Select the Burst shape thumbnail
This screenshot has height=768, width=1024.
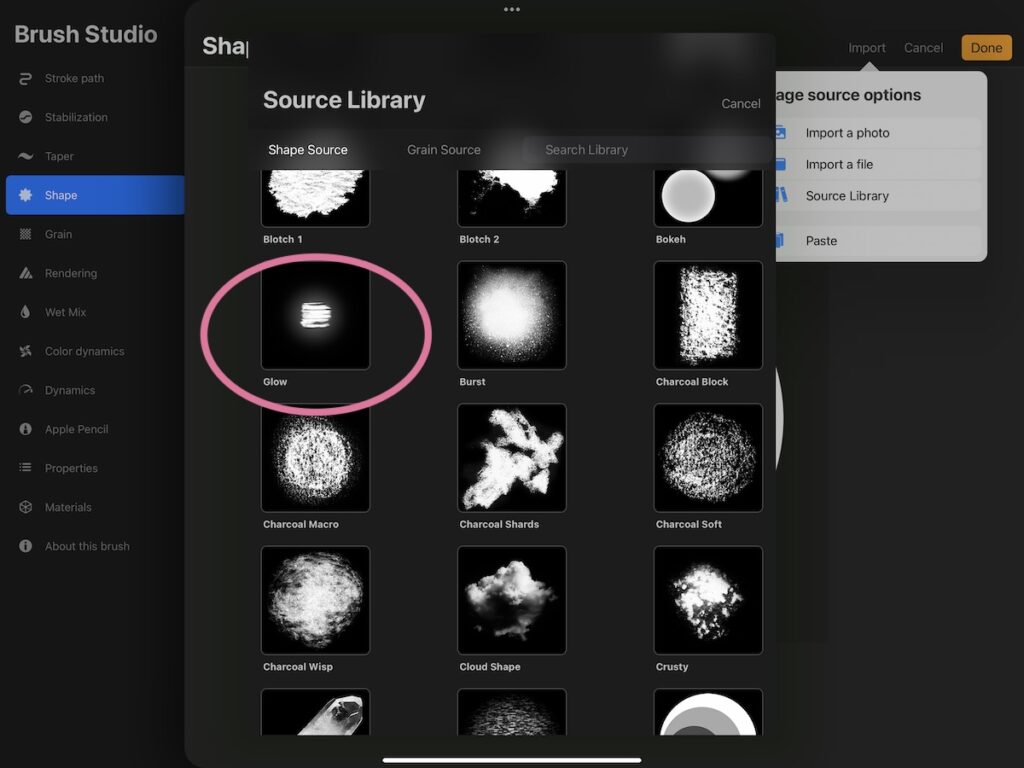click(511, 316)
